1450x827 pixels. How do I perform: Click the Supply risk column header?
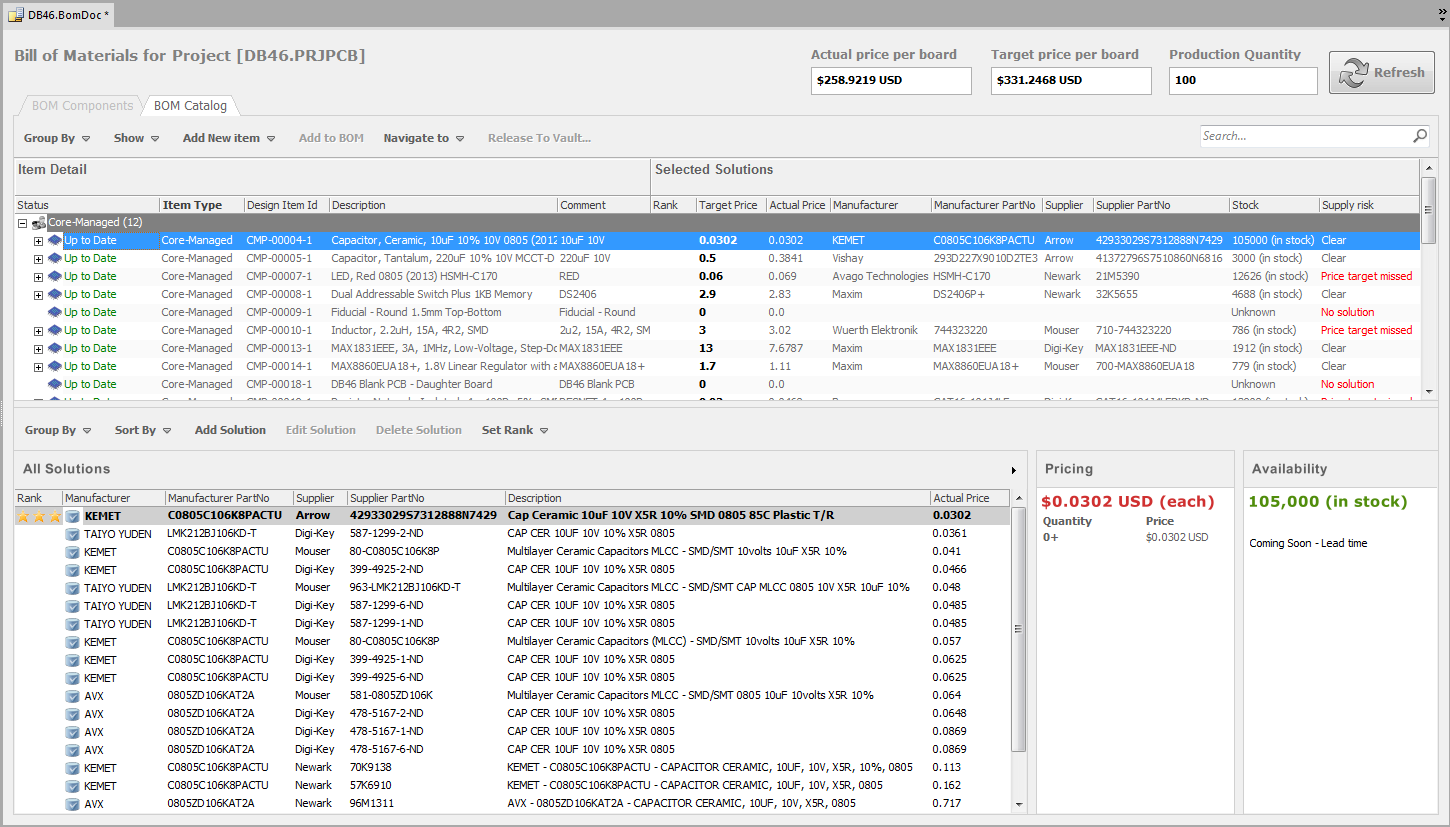click(x=1368, y=205)
